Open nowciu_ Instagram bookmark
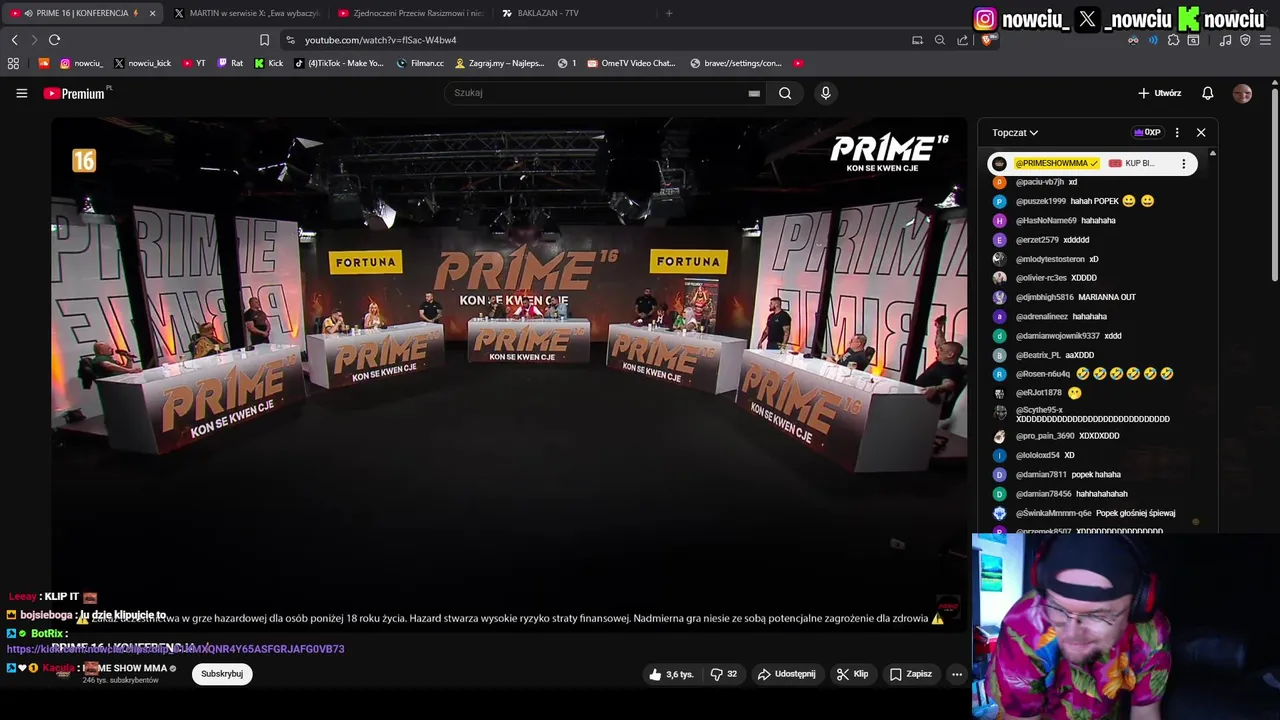The height and width of the screenshot is (720, 1280). 81,63
